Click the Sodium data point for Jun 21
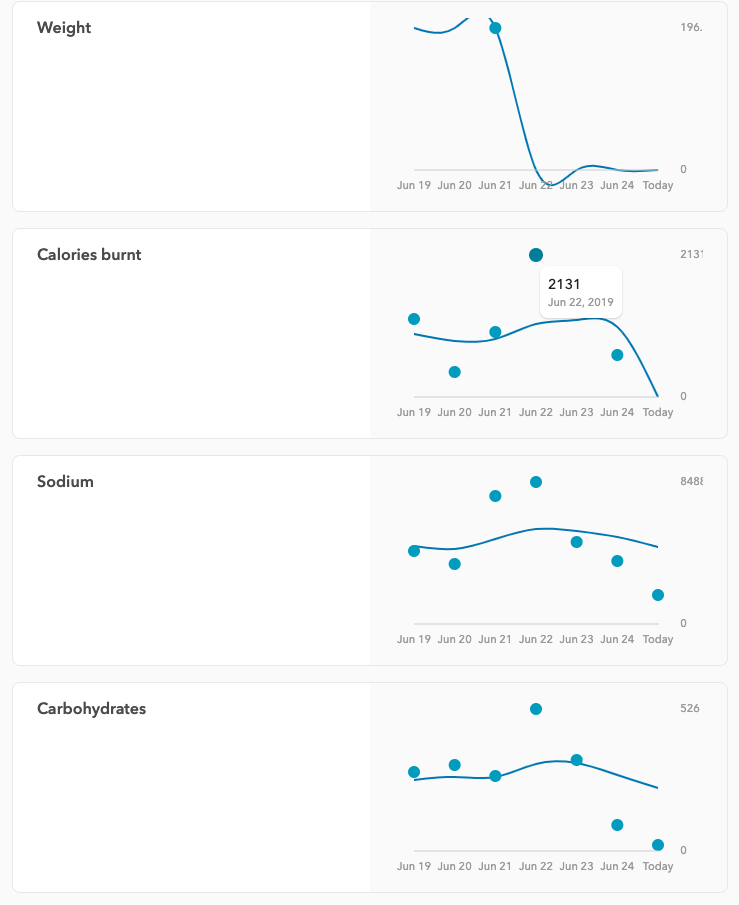This screenshot has width=739, height=905. pyautogui.click(x=495, y=496)
